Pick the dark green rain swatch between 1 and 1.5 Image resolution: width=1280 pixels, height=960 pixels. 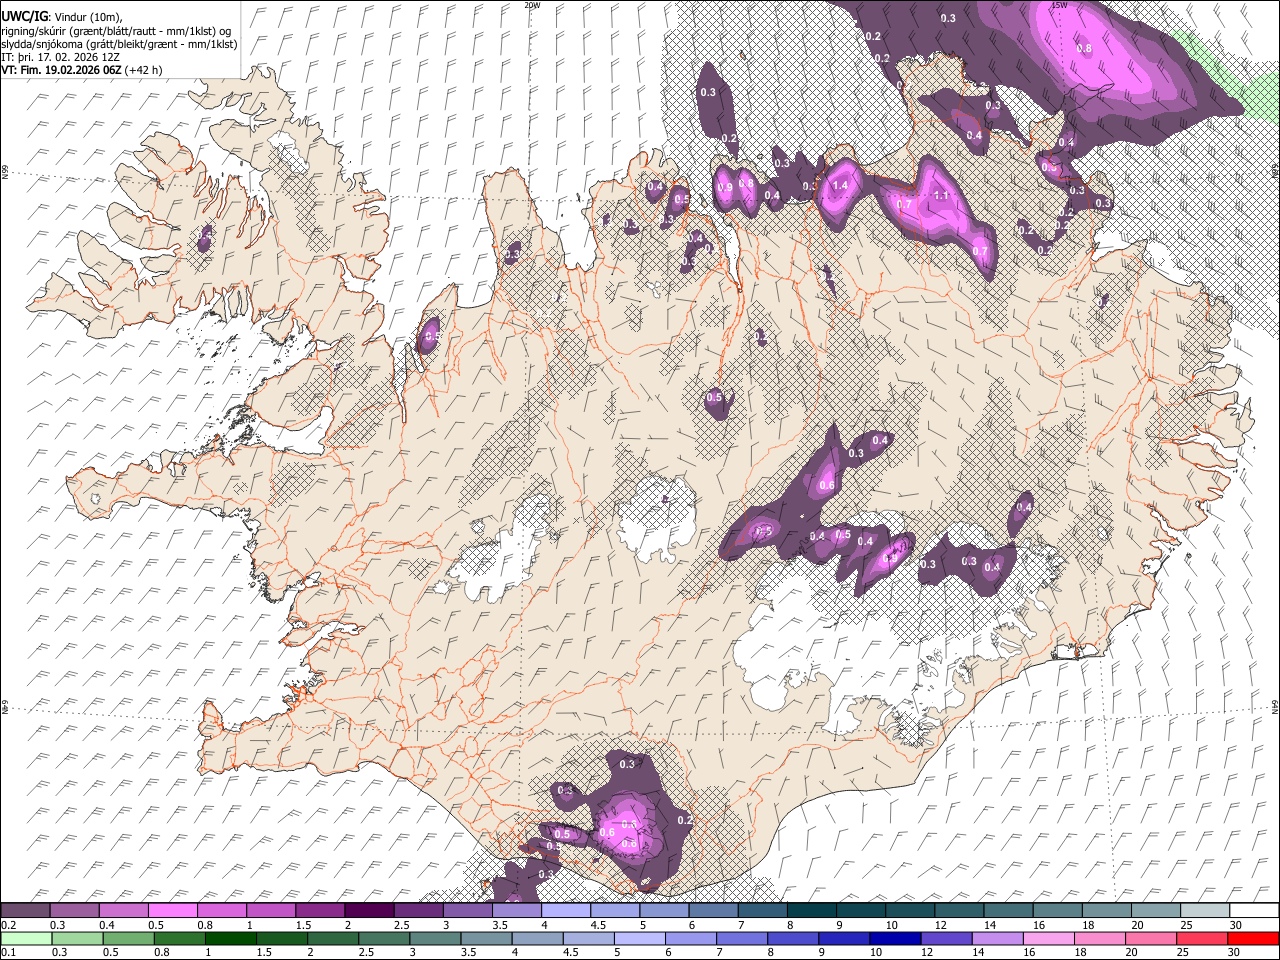pyautogui.click(x=230, y=938)
